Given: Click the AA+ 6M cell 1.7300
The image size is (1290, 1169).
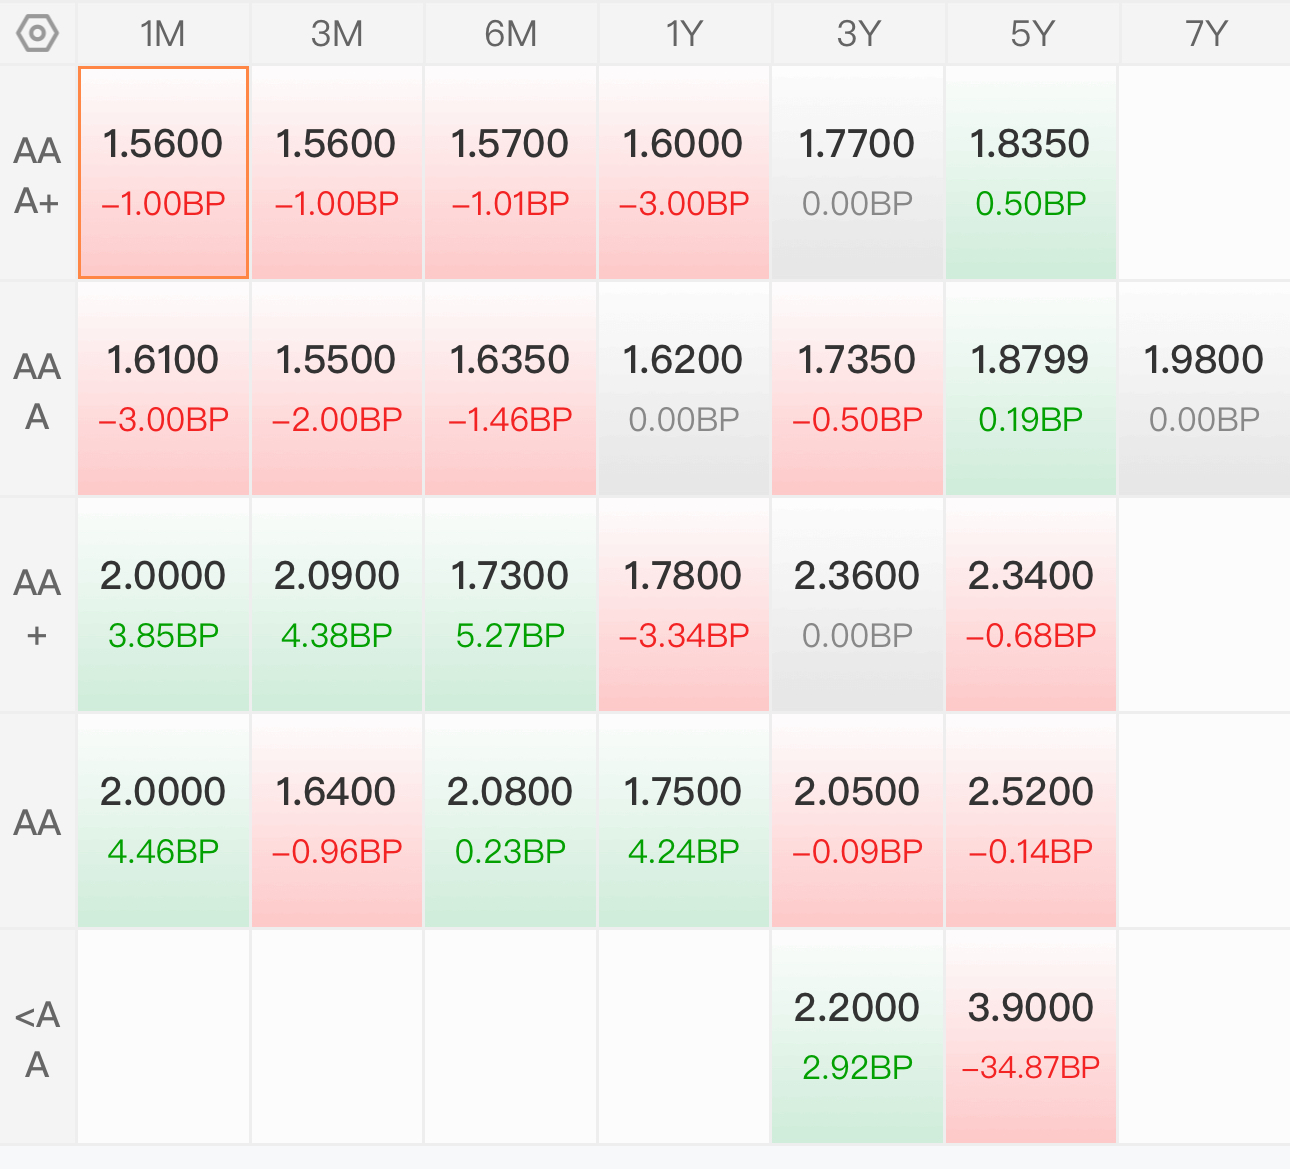Looking at the screenshot, I should tap(510, 605).
